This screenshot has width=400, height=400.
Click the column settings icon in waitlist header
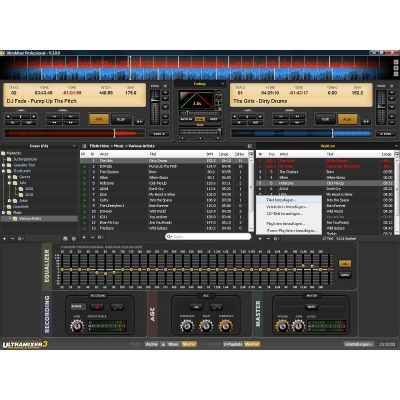tap(397, 154)
